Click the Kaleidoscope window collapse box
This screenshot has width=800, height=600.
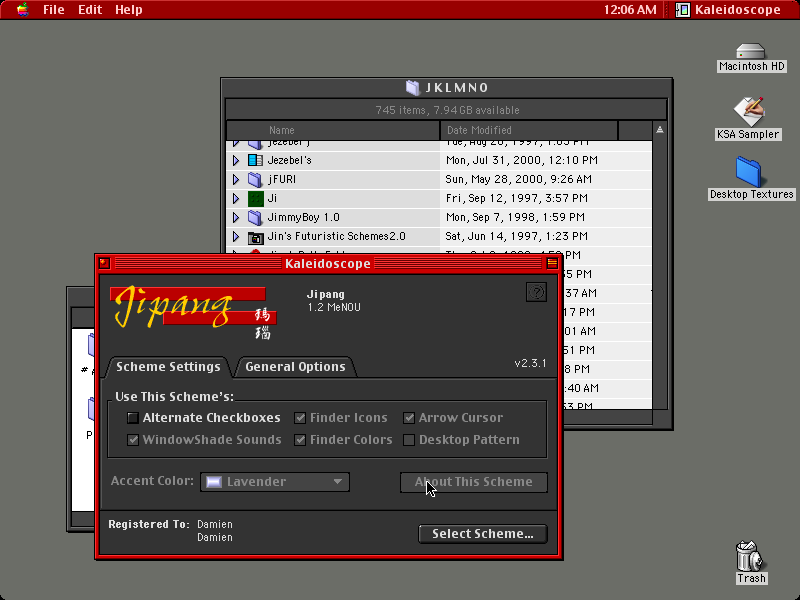[x=552, y=263]
